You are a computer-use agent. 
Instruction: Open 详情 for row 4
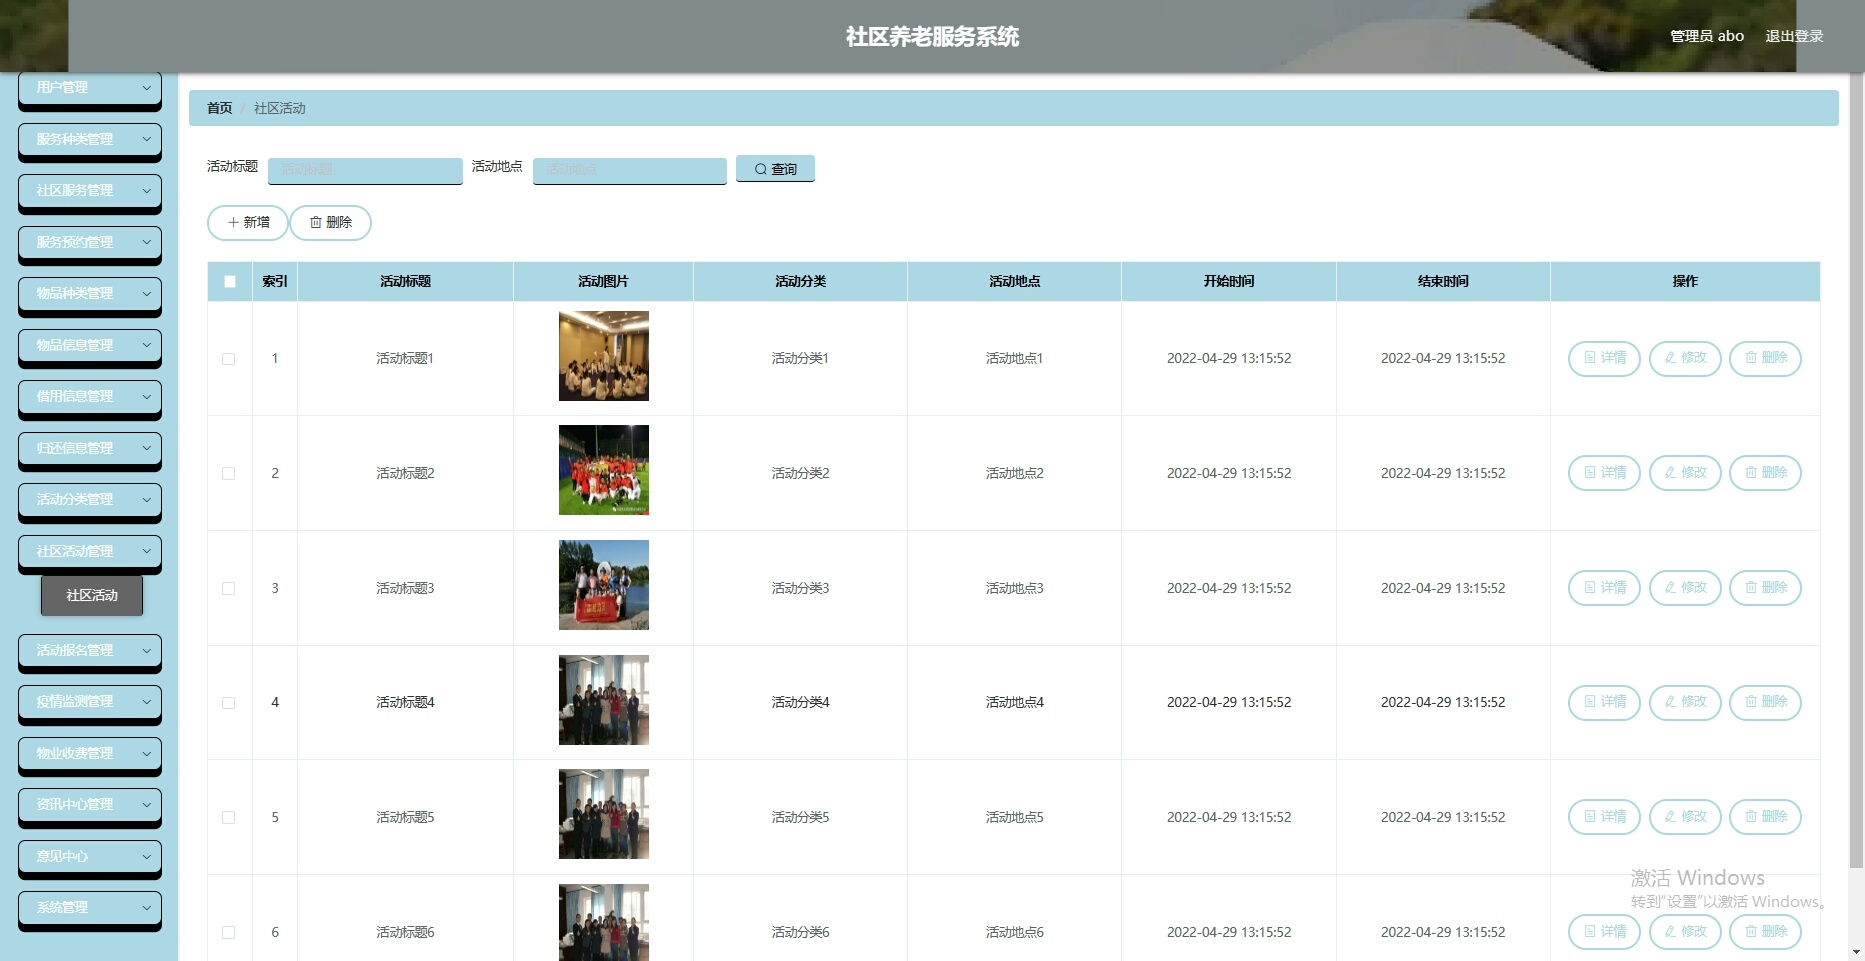(1604, 702)
